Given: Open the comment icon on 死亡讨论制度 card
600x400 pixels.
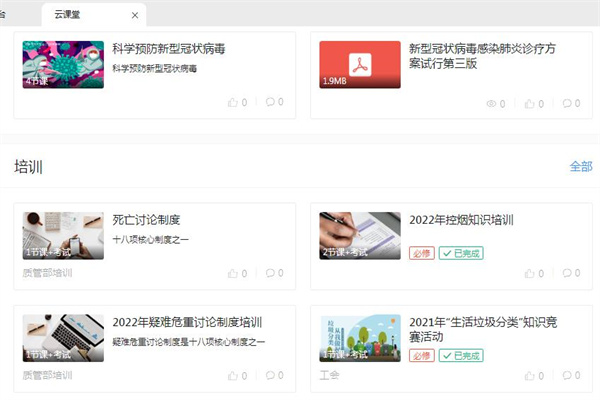Looking at the screenshot, I should point(270,273).
